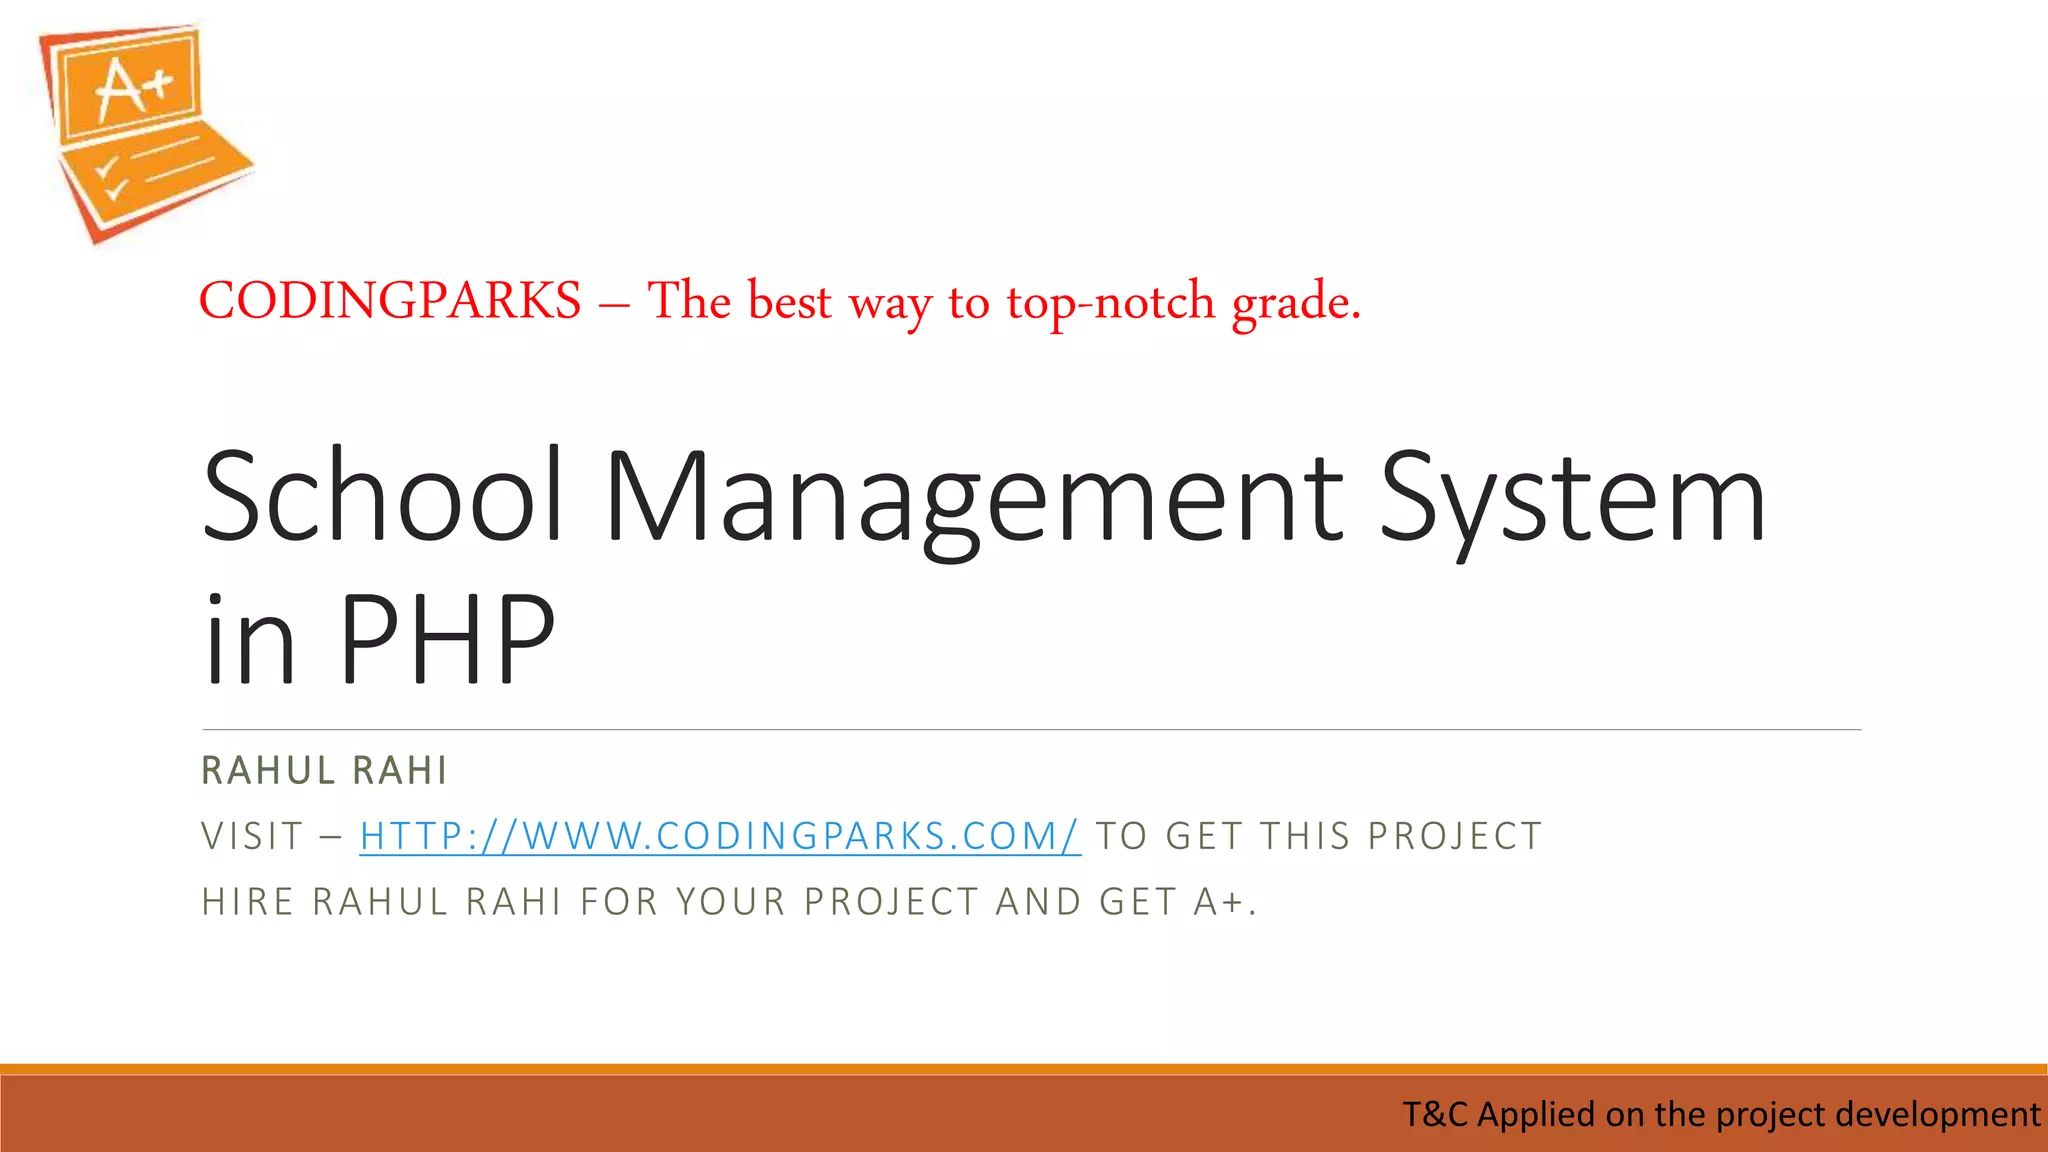Click the thin orange stripe above the footer

click(1024, 1069)
